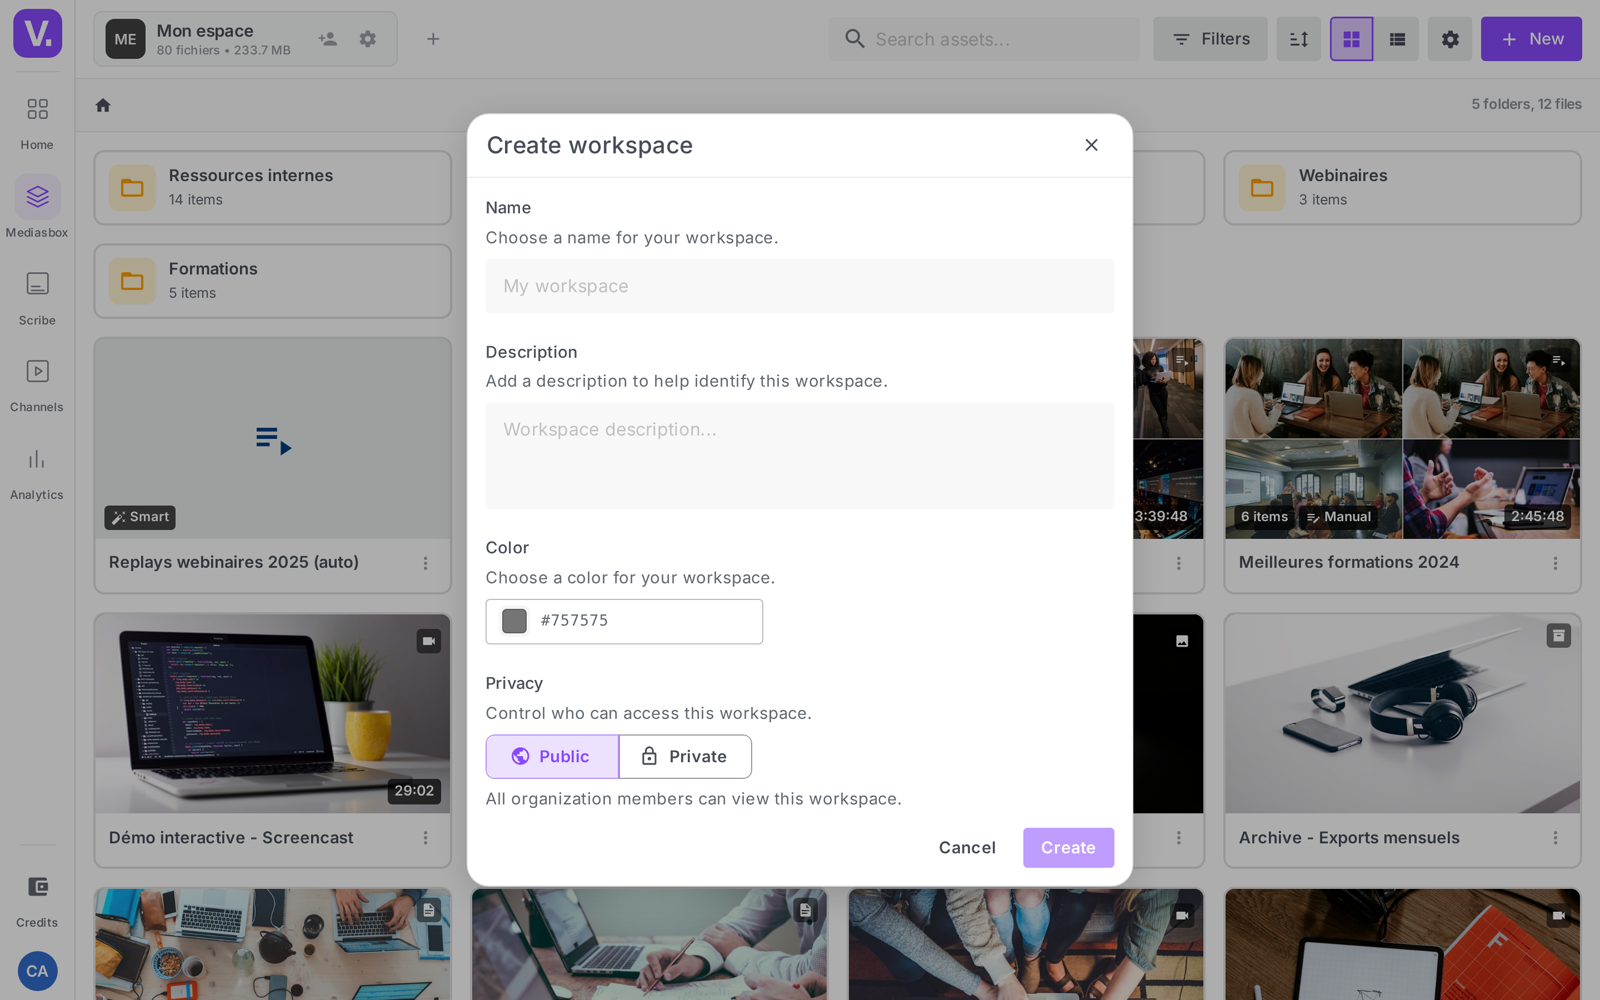Open more options for Archive - Exports mensuels

pyautogui.click(x=1555, y=838)
